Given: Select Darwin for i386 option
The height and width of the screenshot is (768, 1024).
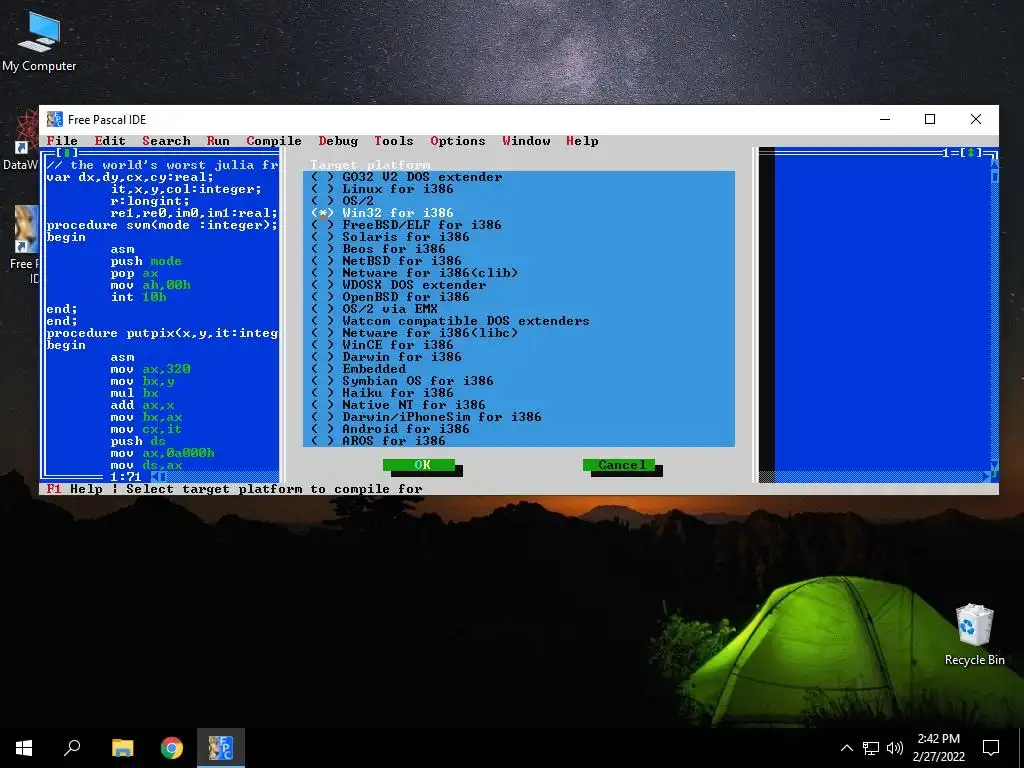Looking at the screenshot, I should tap(386, 357).
